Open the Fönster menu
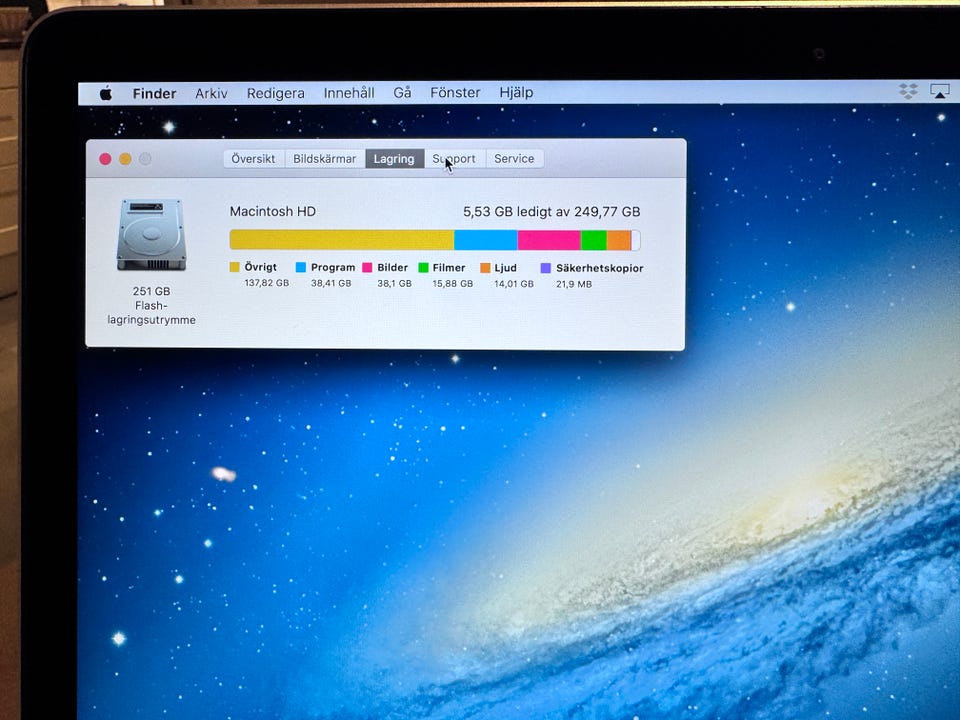The height and width of the screenshot is (720, 960). 455,92
